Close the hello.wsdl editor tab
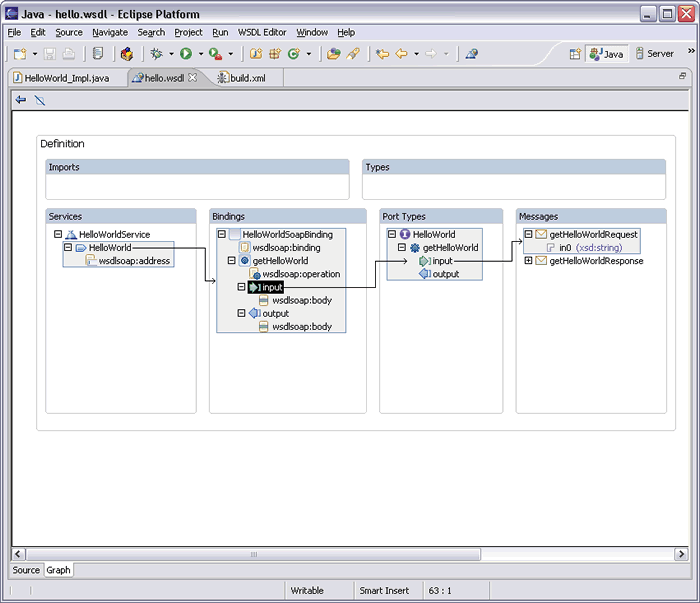 point(193,78)
